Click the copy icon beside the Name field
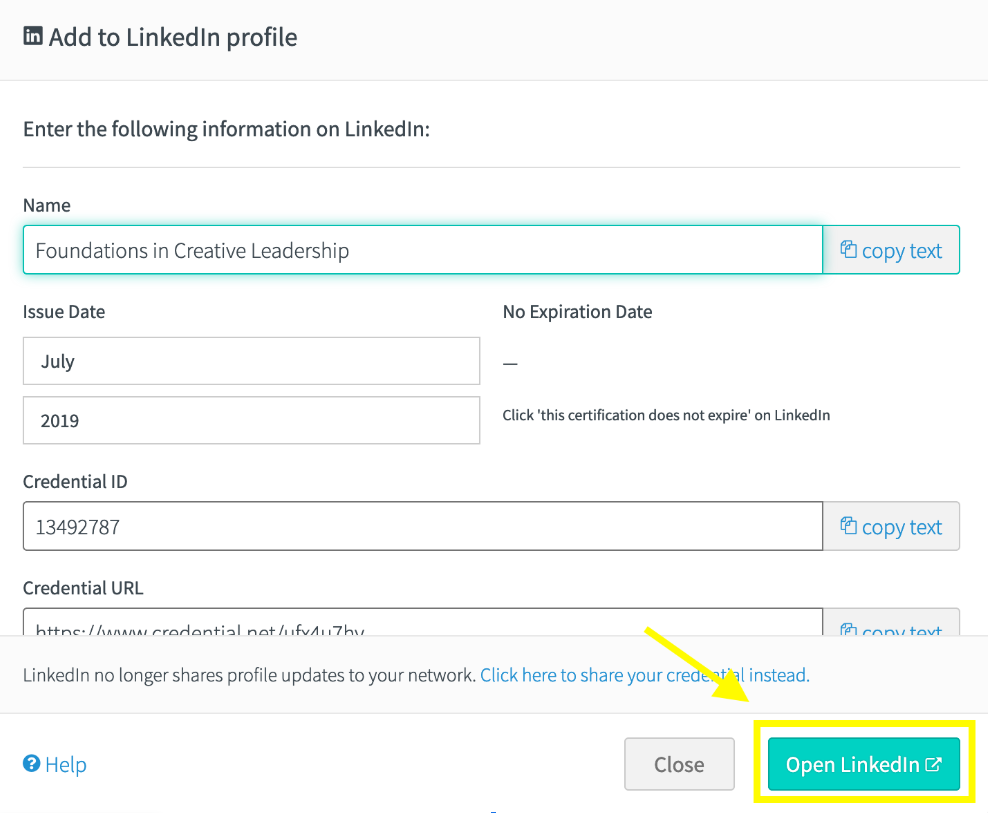Image resolution: width=988 pixels, height=813 pixels. (x=848, y=250)
